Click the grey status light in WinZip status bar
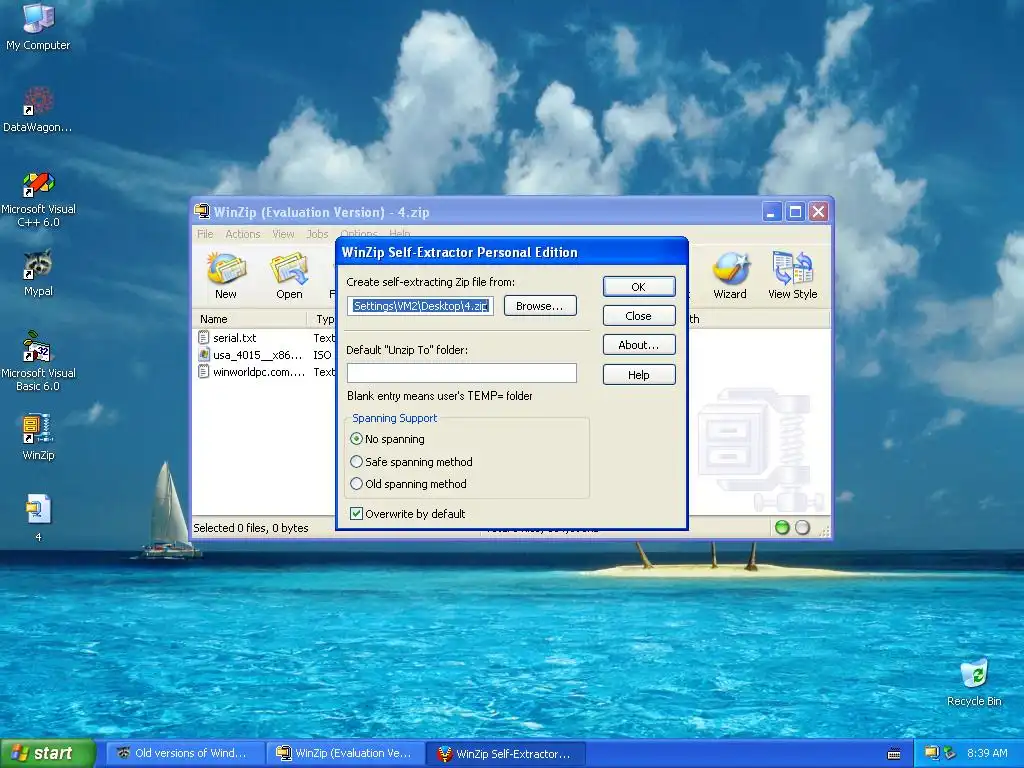 point(803,528)
